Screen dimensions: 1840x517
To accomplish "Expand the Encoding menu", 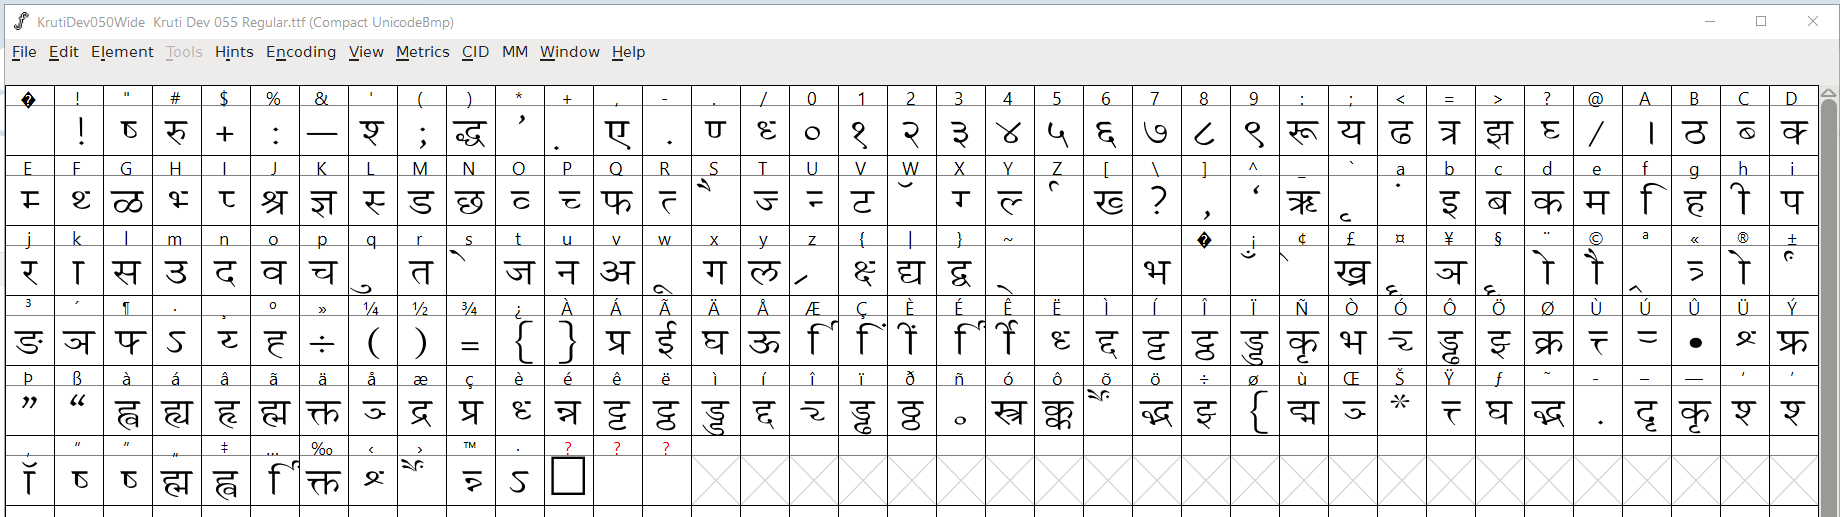I will pyautogui.click(x=301, y=52).
